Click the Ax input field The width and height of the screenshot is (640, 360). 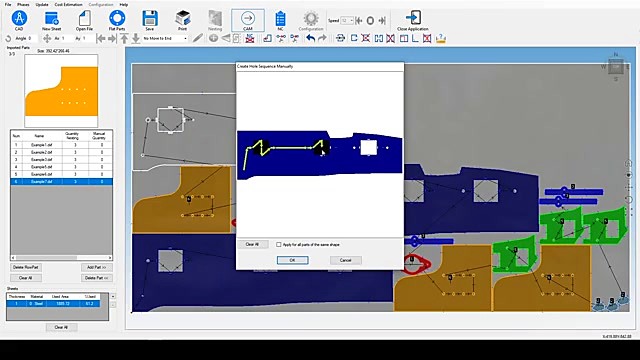tap(67, 38)
